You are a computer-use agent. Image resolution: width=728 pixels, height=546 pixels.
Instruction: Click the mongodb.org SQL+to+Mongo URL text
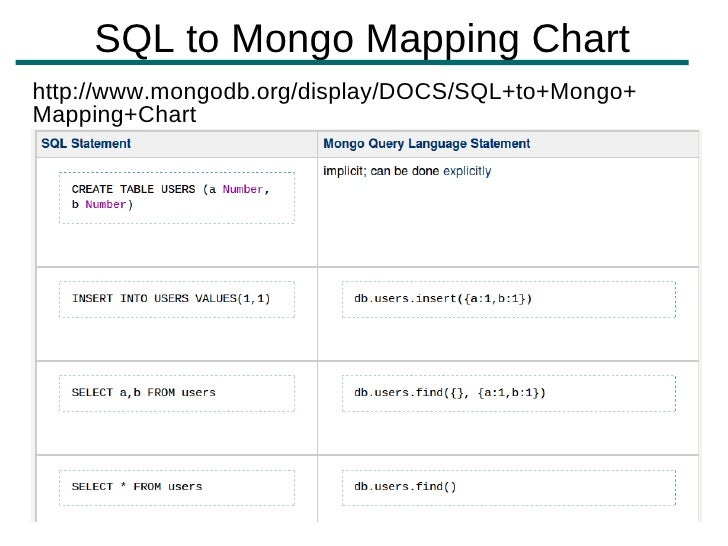334,103
